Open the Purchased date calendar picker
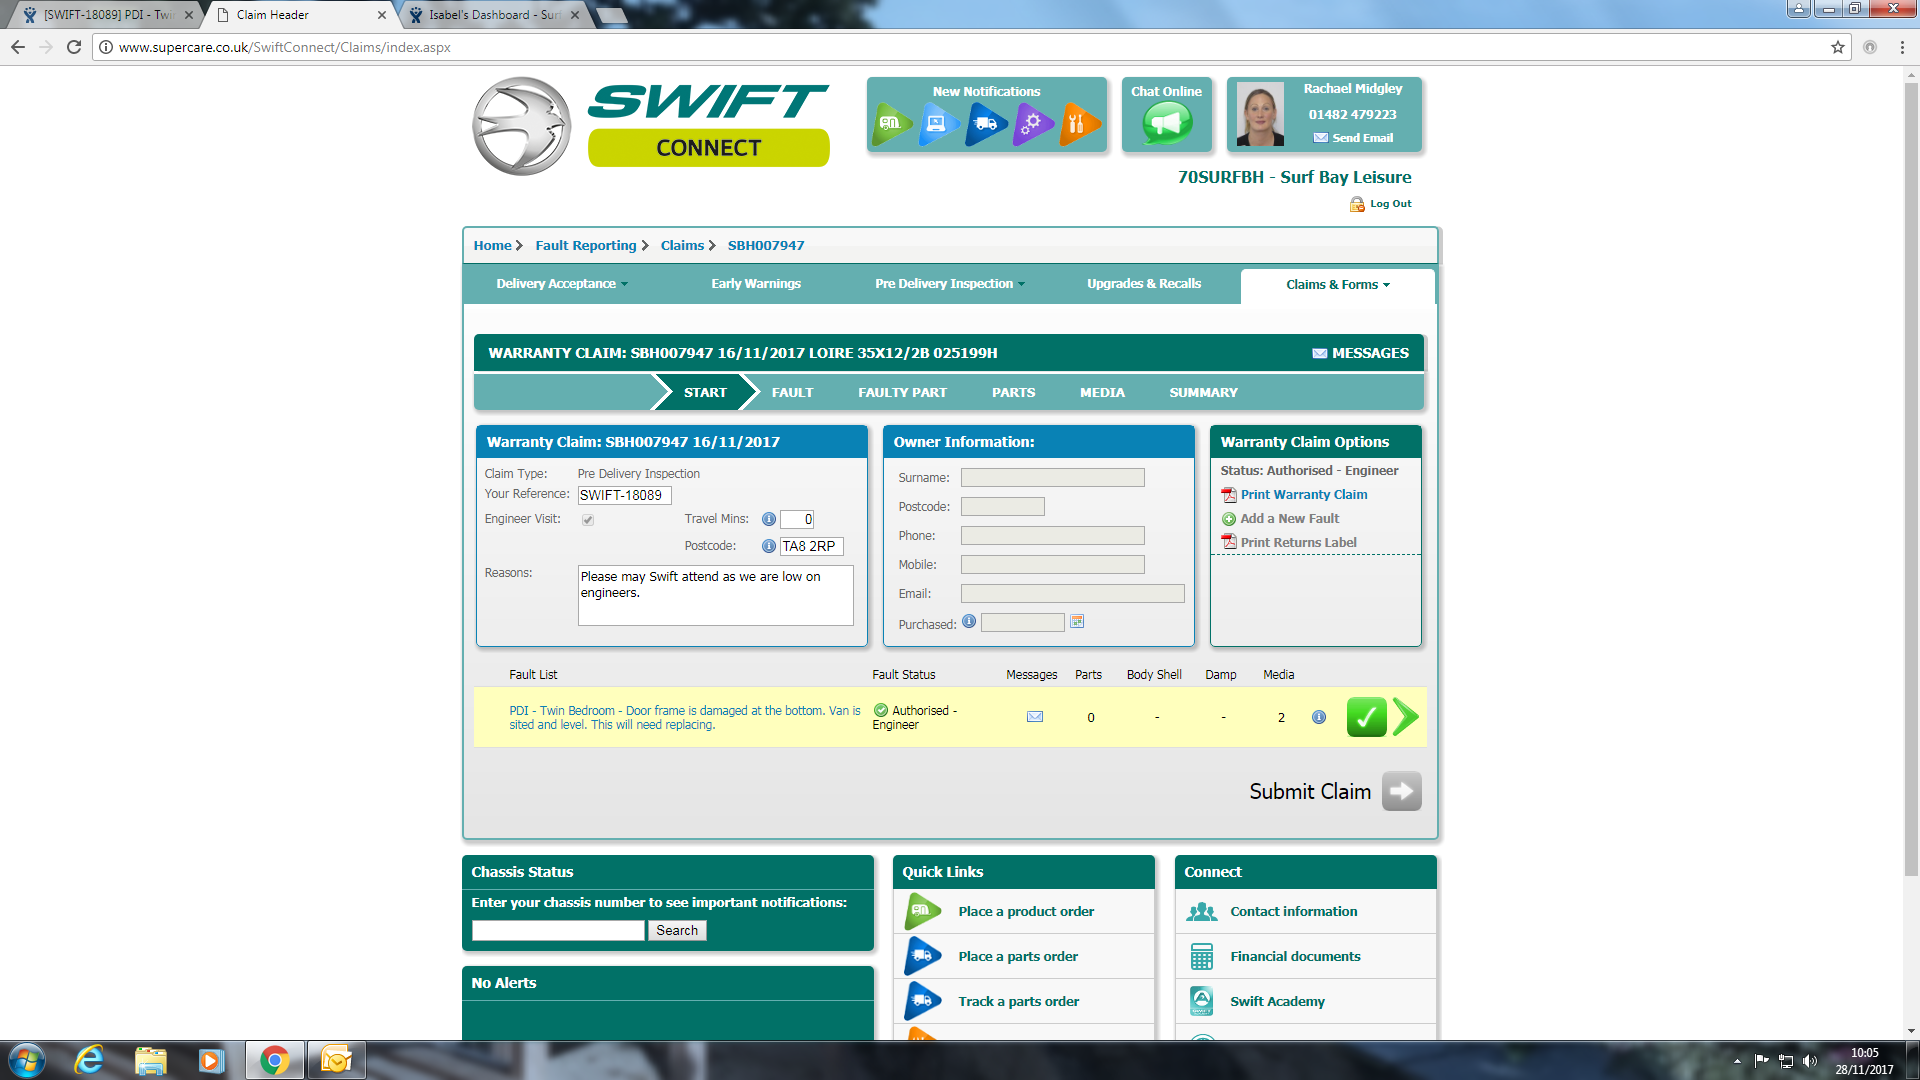 (1077, 622)
